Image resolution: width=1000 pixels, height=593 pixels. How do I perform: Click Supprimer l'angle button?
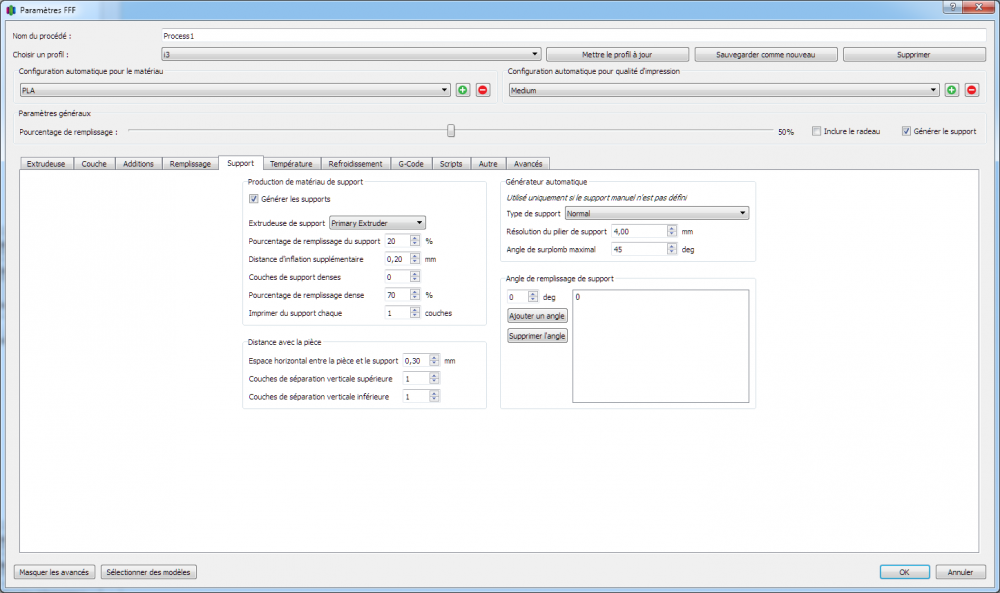point(537,336)
